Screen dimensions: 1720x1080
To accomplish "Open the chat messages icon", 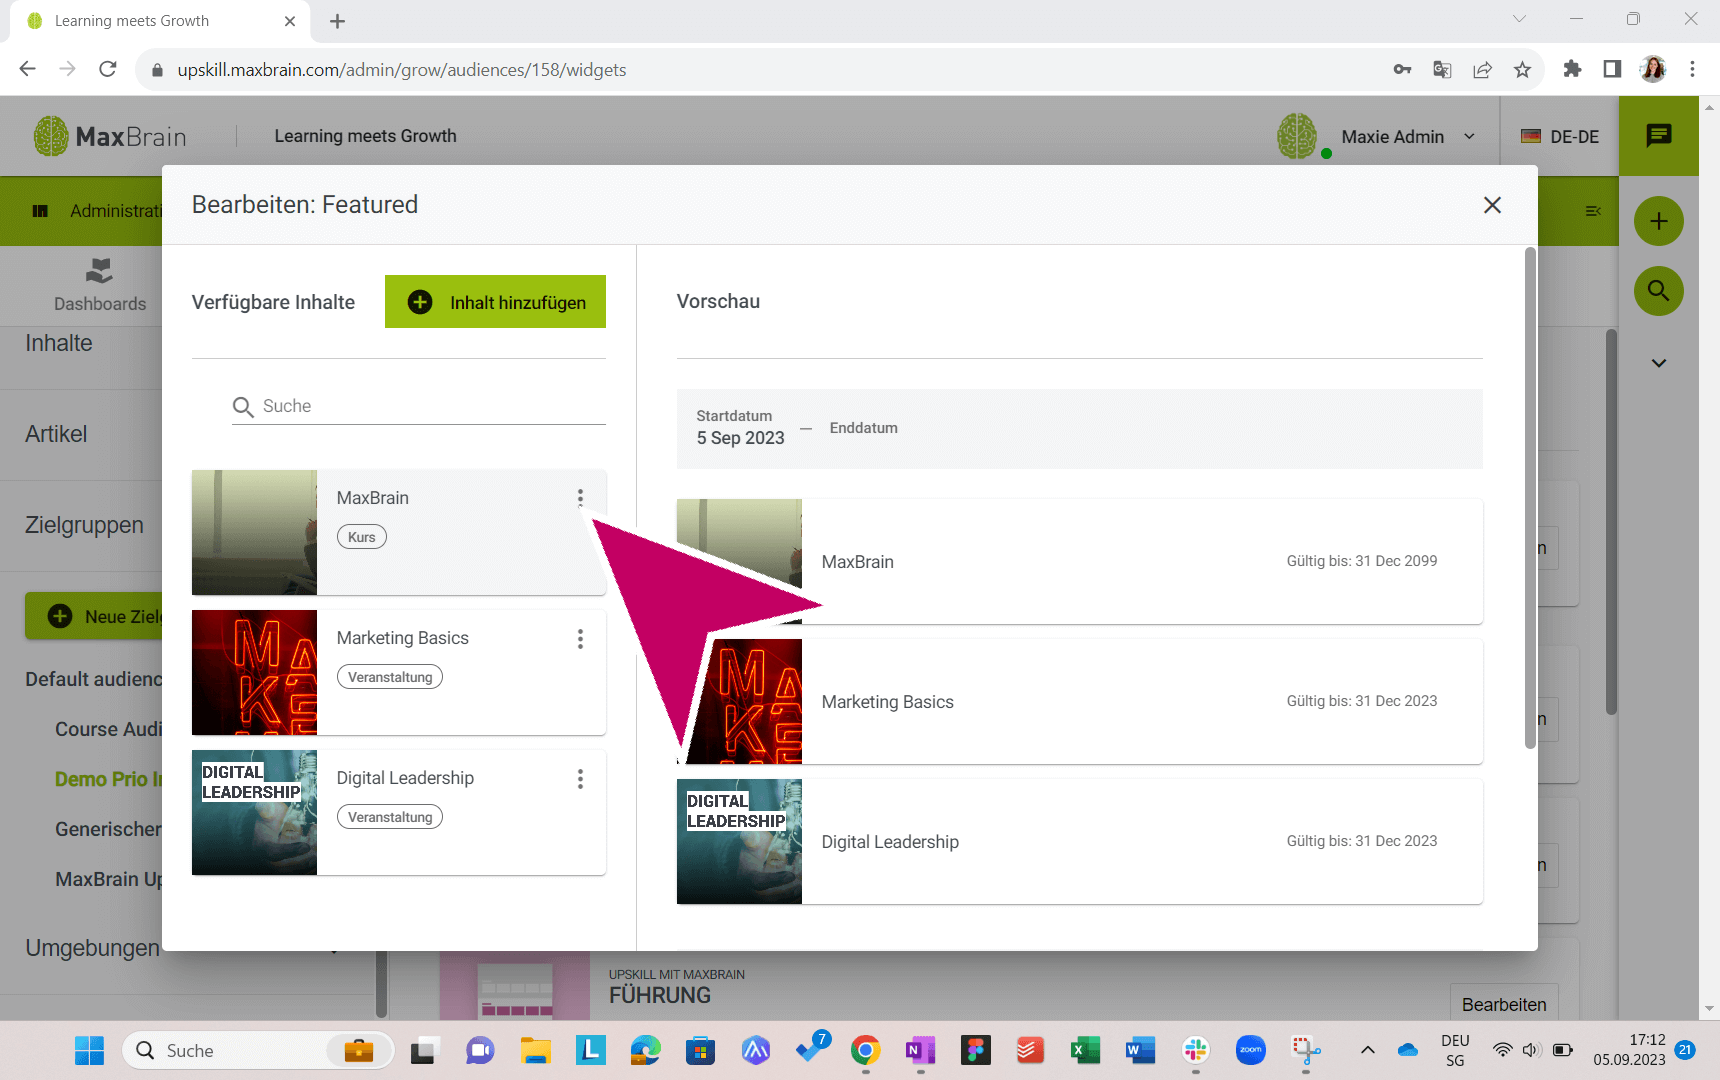I will click(x=1659, y=136).
